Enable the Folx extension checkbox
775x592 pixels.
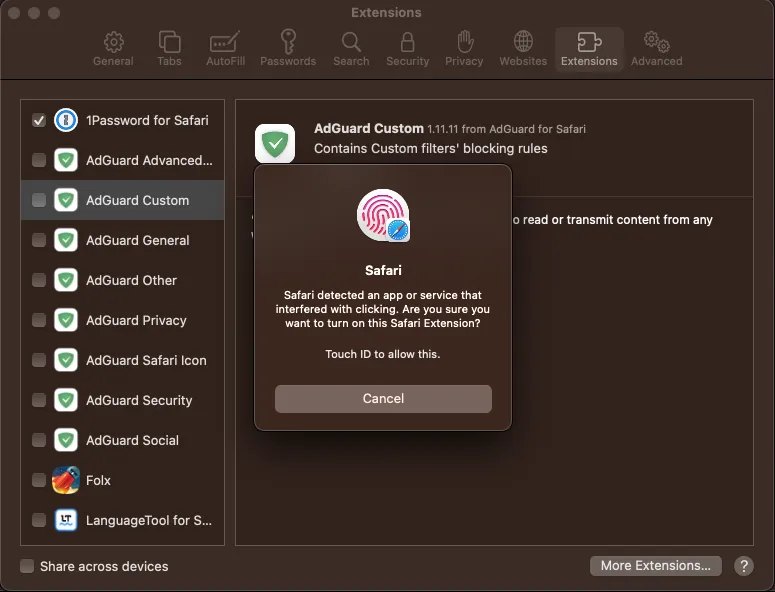[39, 480]
